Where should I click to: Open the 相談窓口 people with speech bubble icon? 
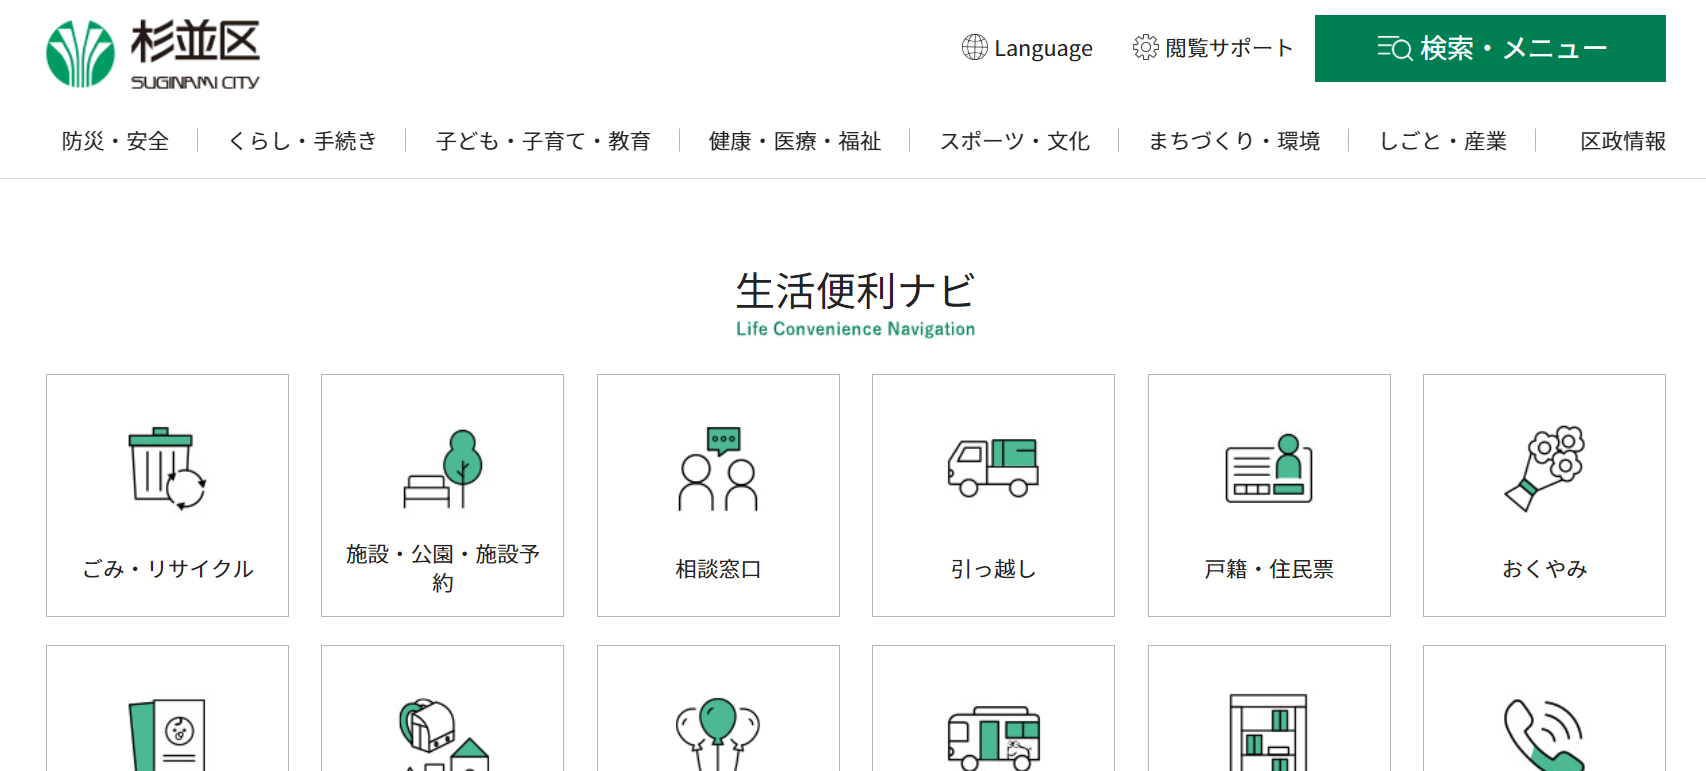pyautogui.click(x=718, y=468)
